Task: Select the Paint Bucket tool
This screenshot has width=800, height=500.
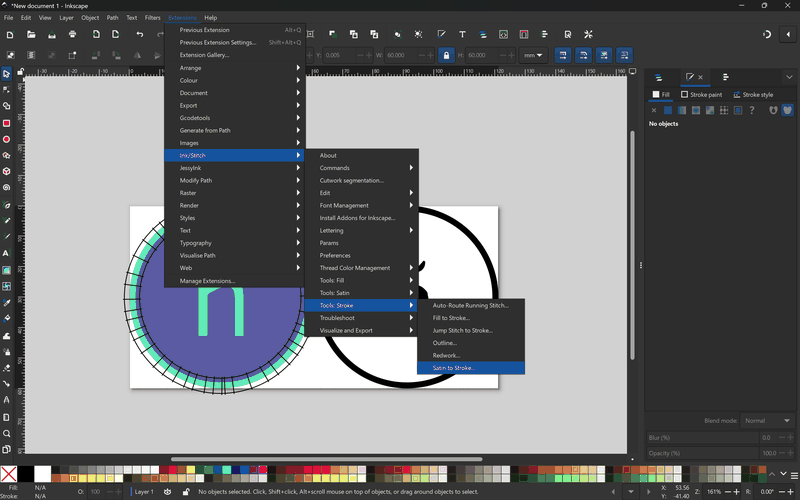Action: [x=6, y=319]
